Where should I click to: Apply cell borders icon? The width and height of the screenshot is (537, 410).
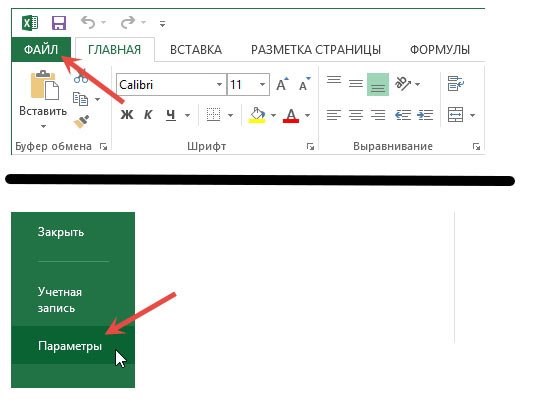213,115
